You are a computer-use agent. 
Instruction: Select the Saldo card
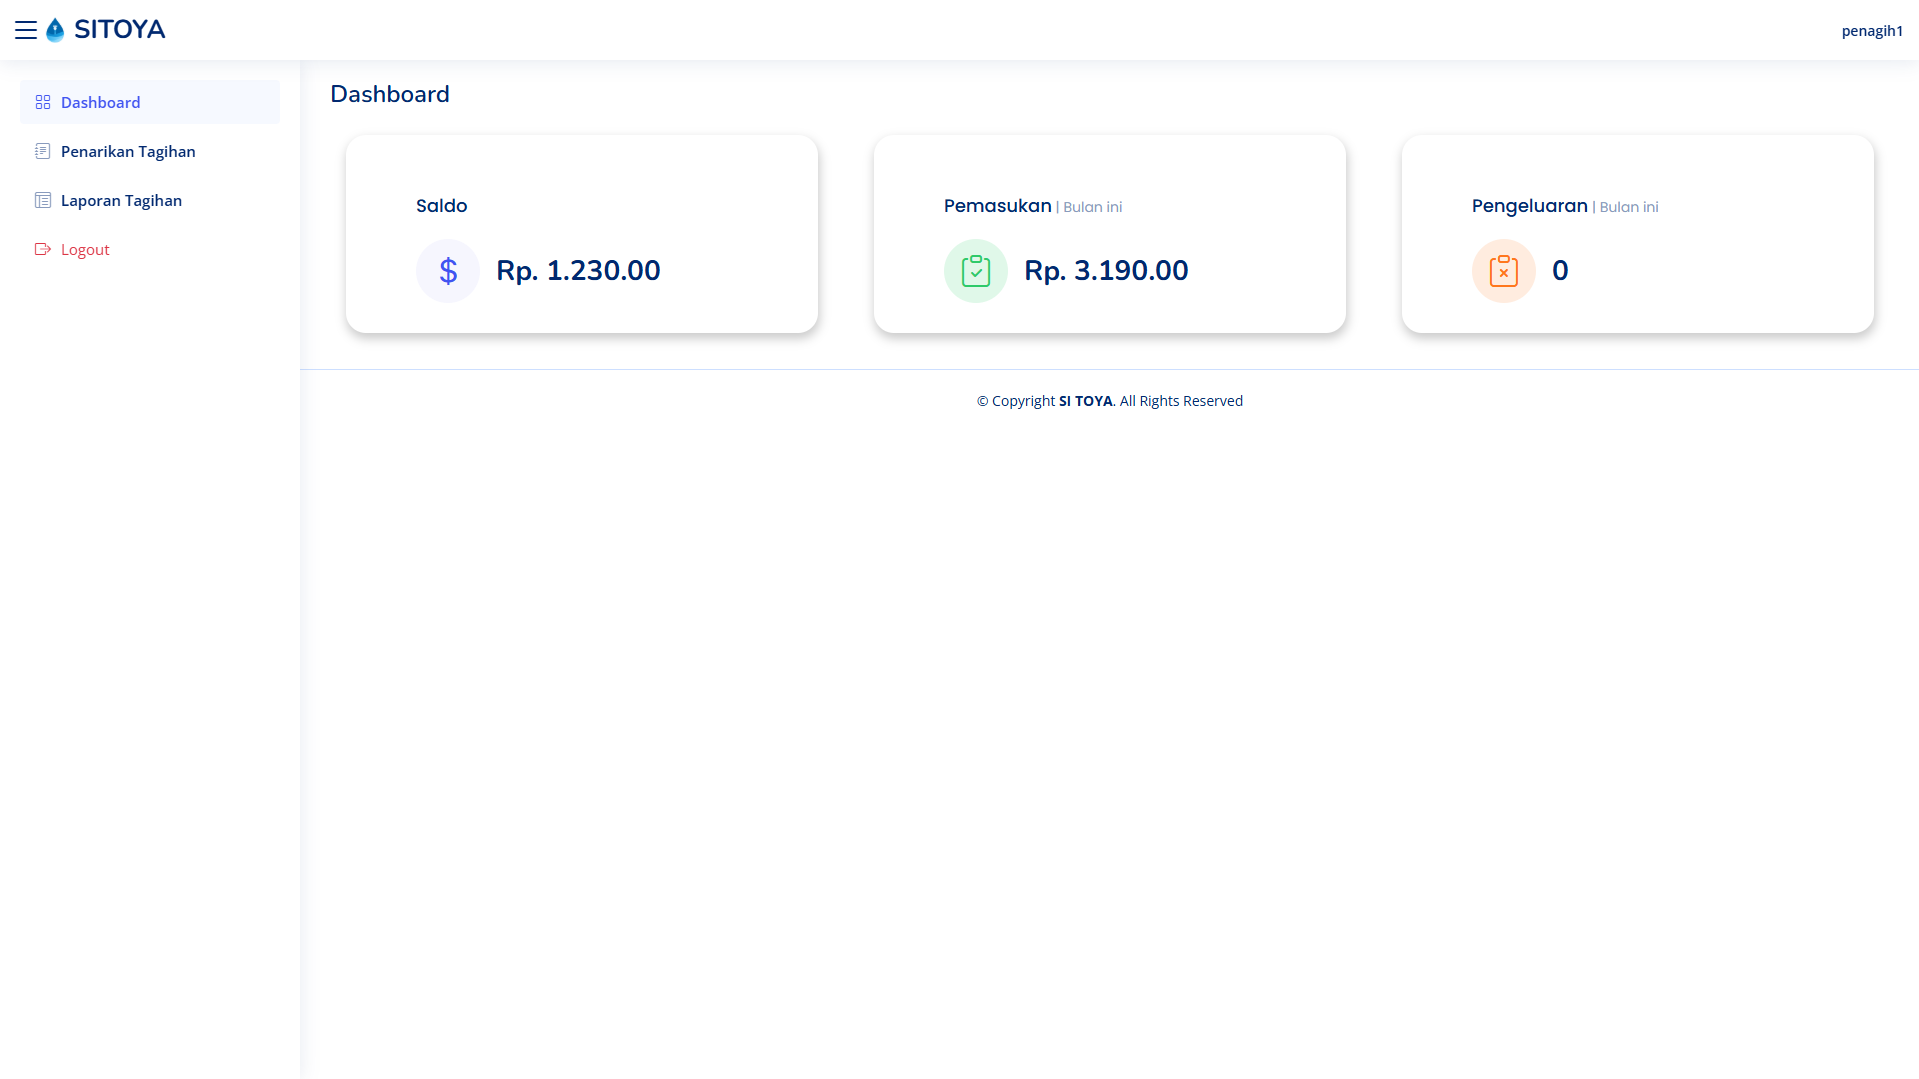(581, 233)
